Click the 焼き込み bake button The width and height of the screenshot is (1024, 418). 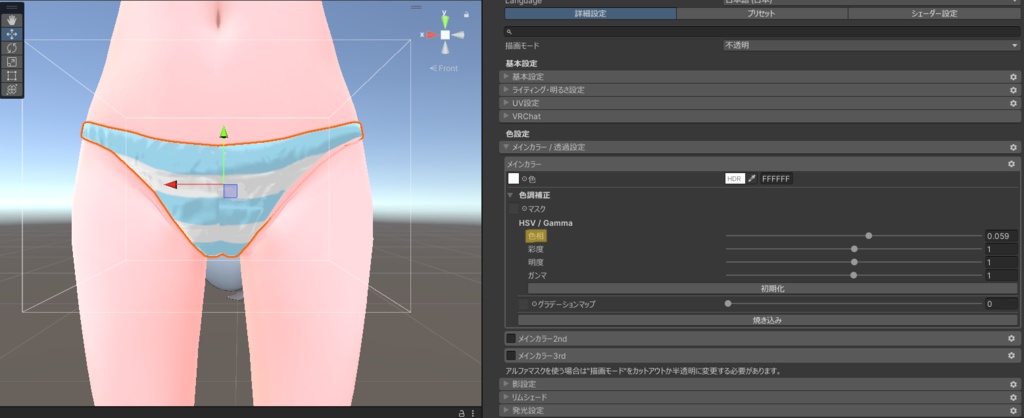pyautogui.click(x=767, y=321)
